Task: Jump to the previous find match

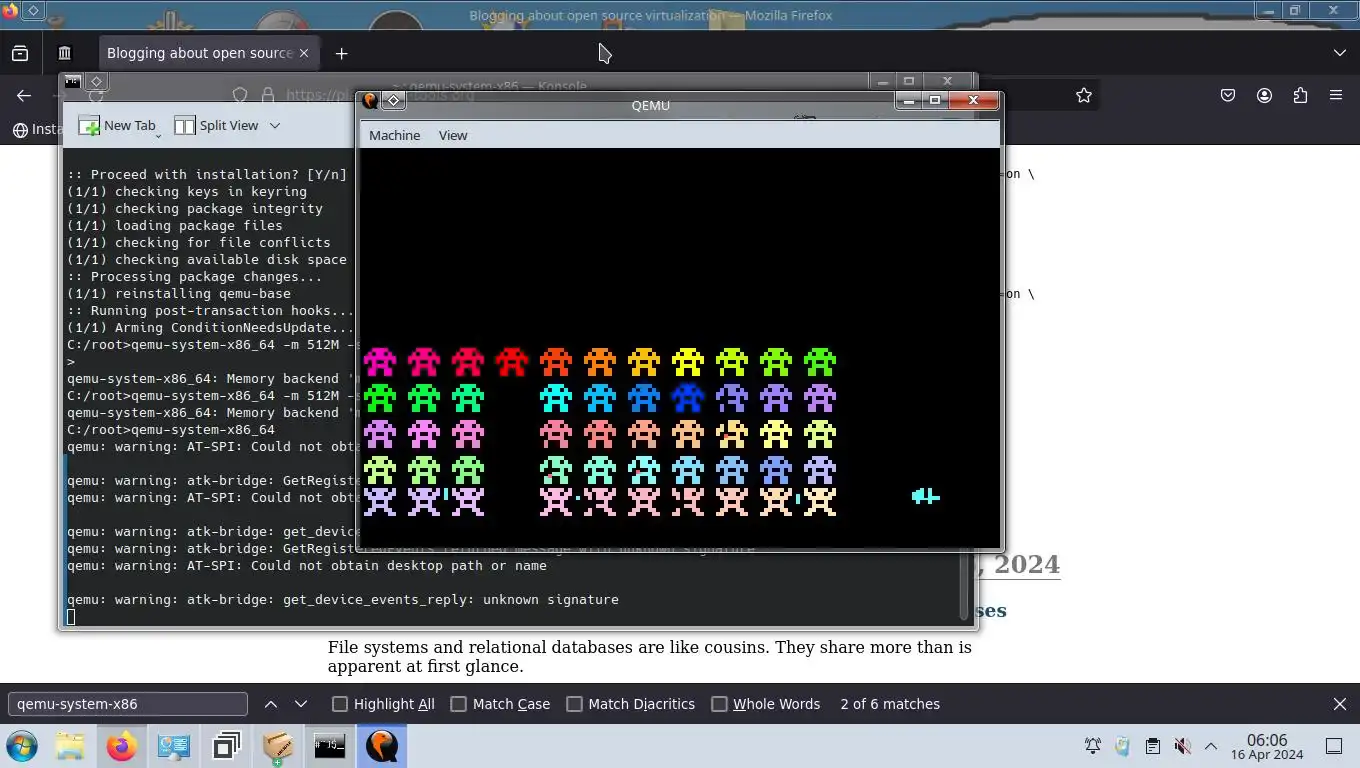Action: pyautogui.click(x=270, y=704)
